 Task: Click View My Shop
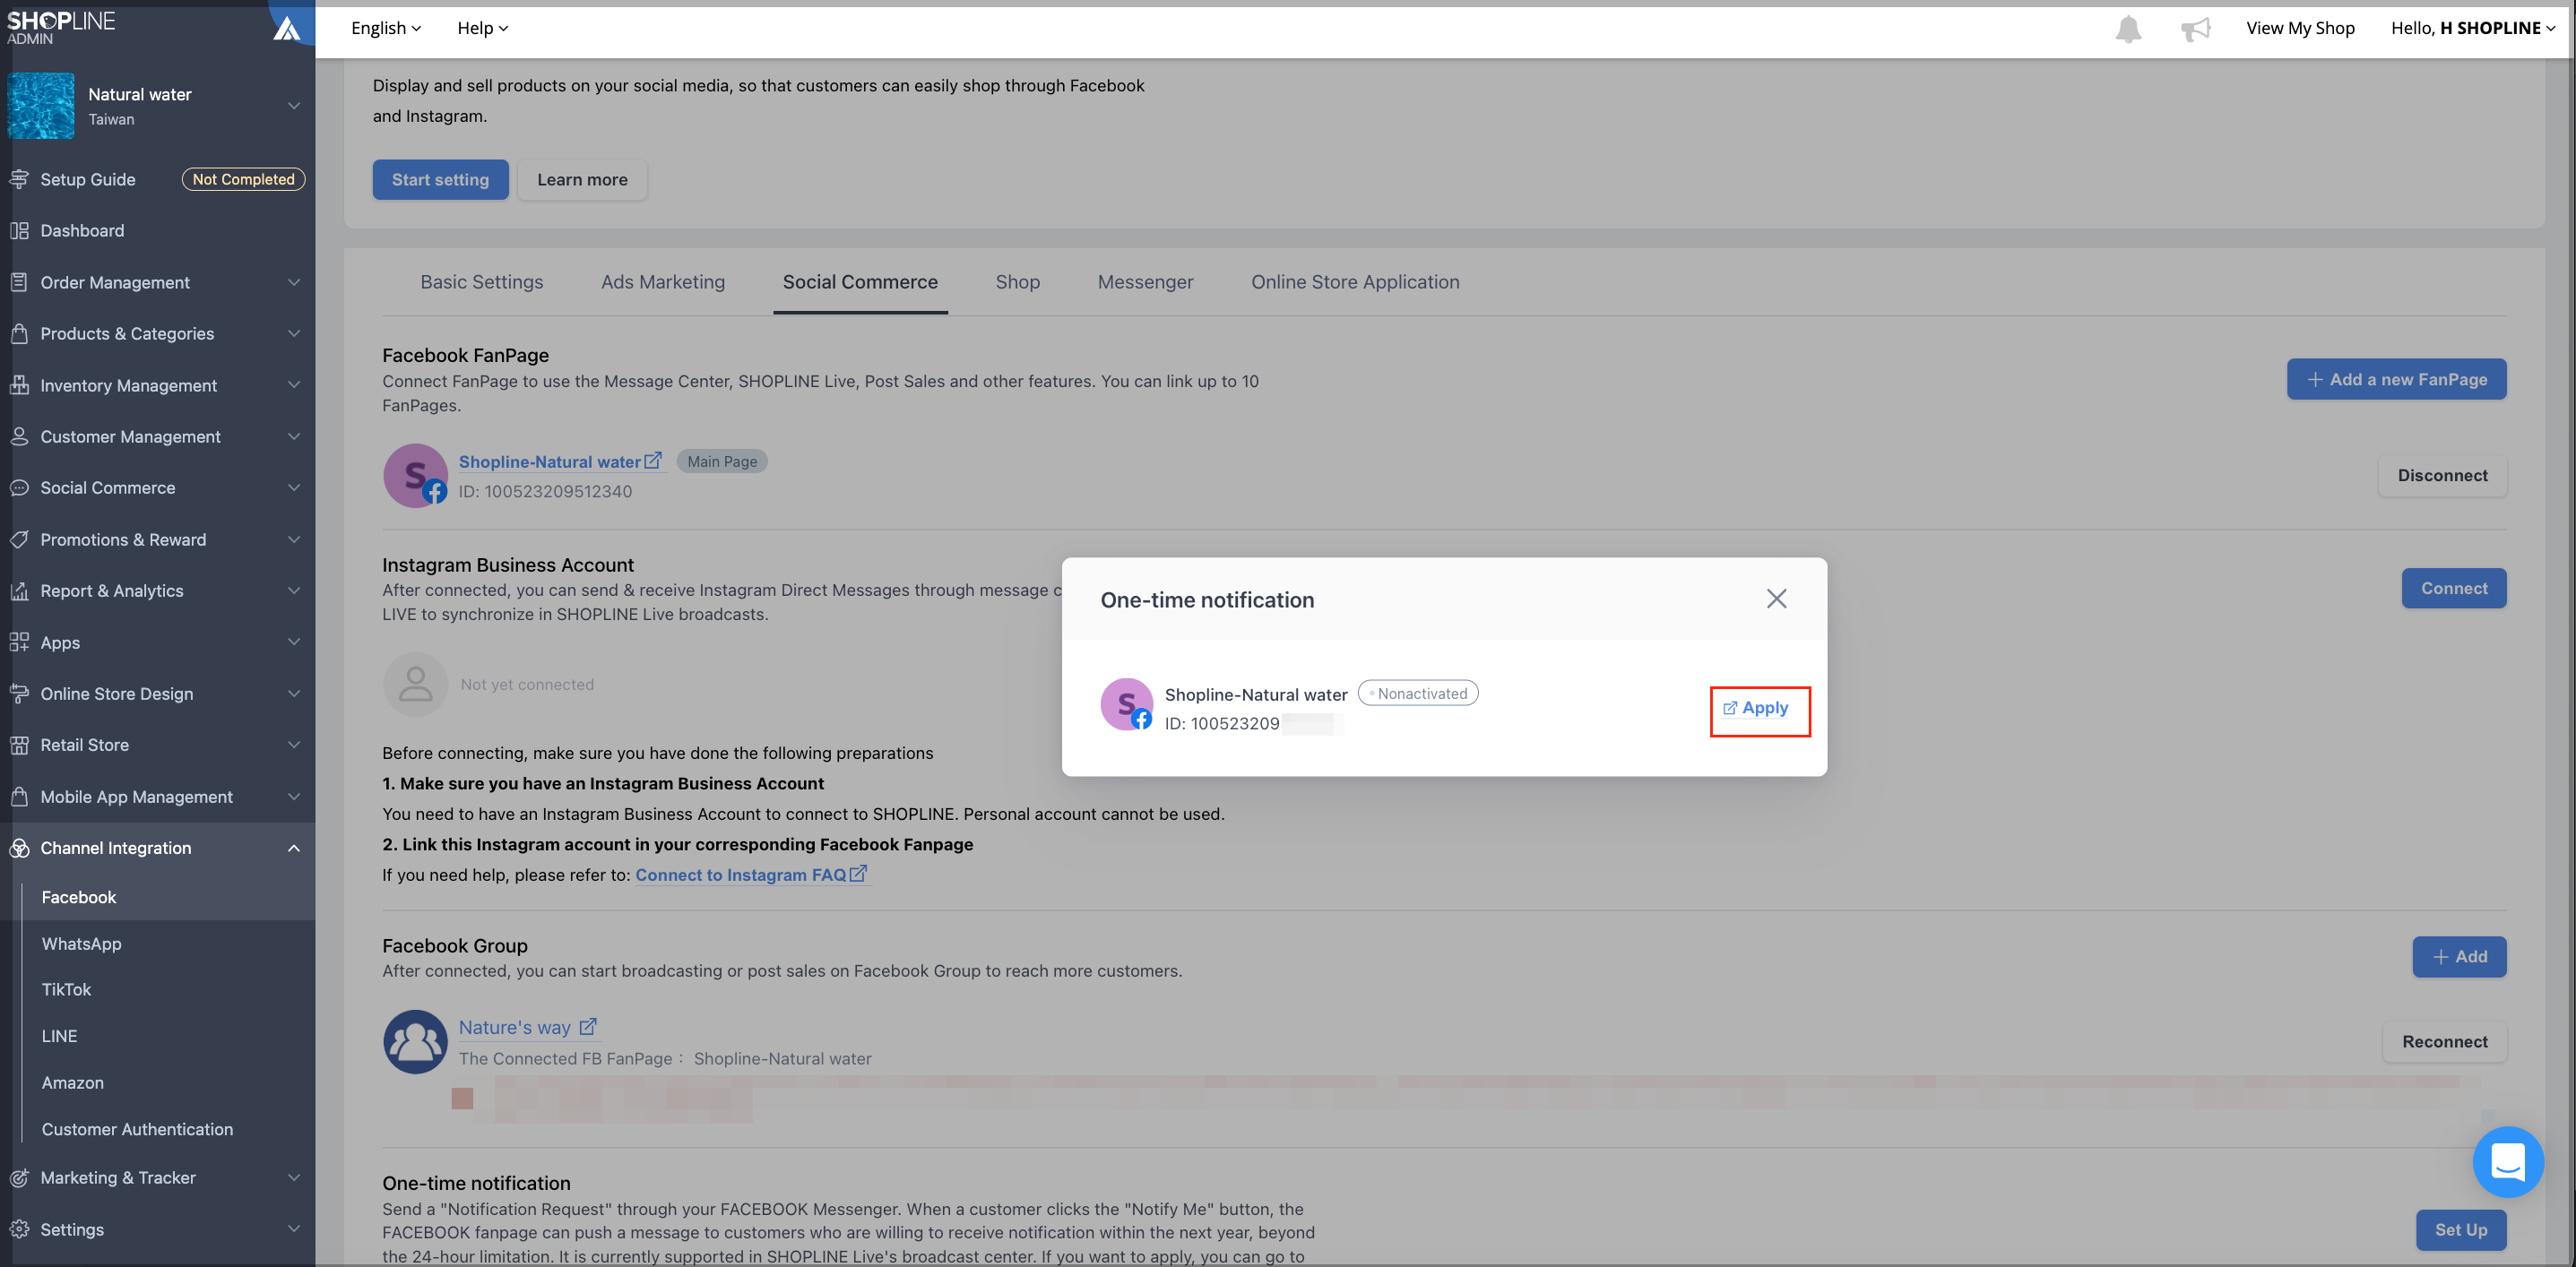2300,28
